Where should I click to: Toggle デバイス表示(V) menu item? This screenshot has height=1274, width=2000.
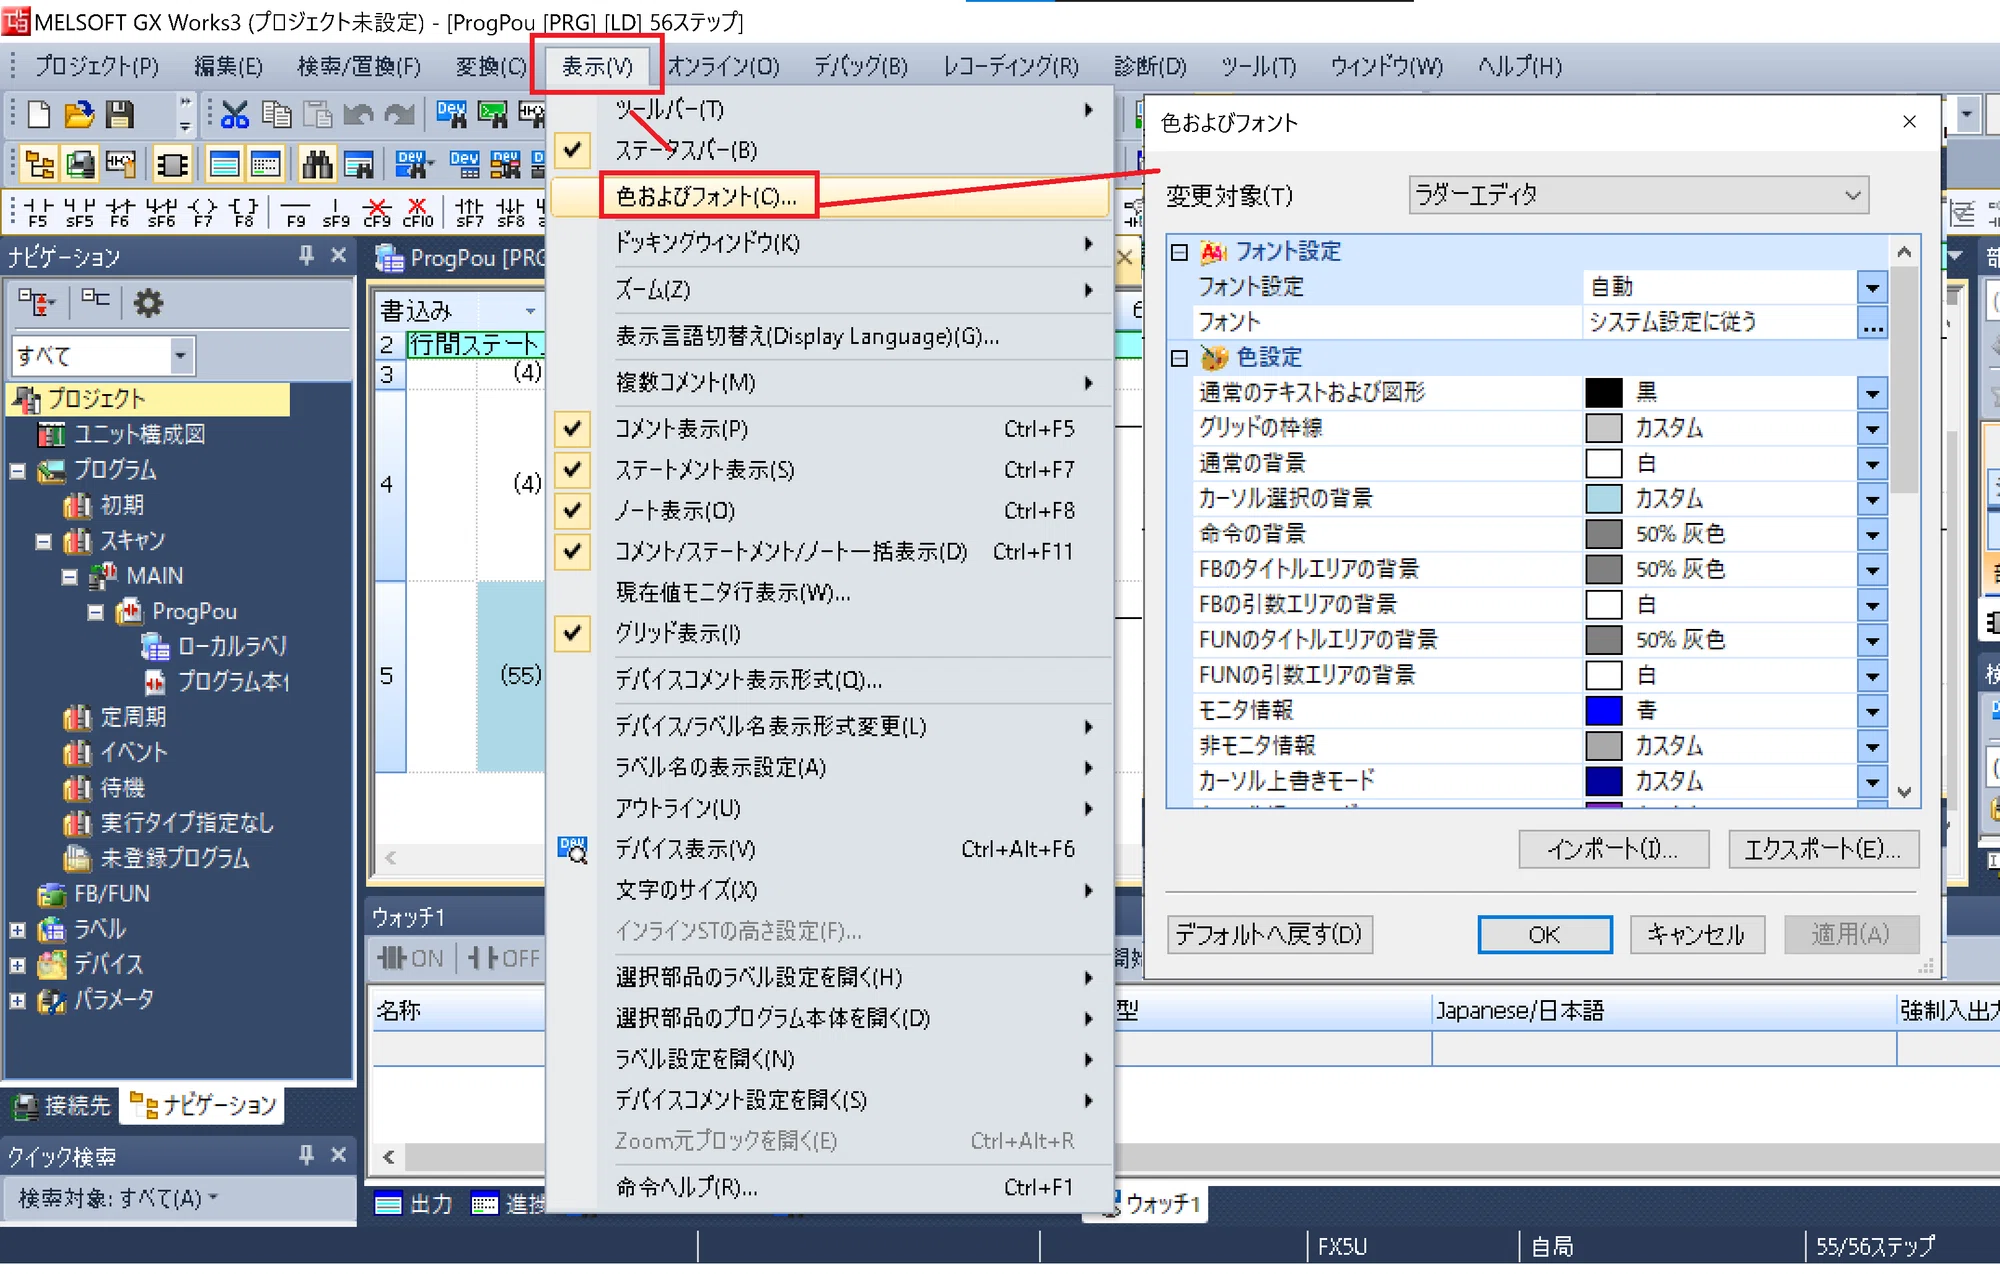[x=830, y=850]
